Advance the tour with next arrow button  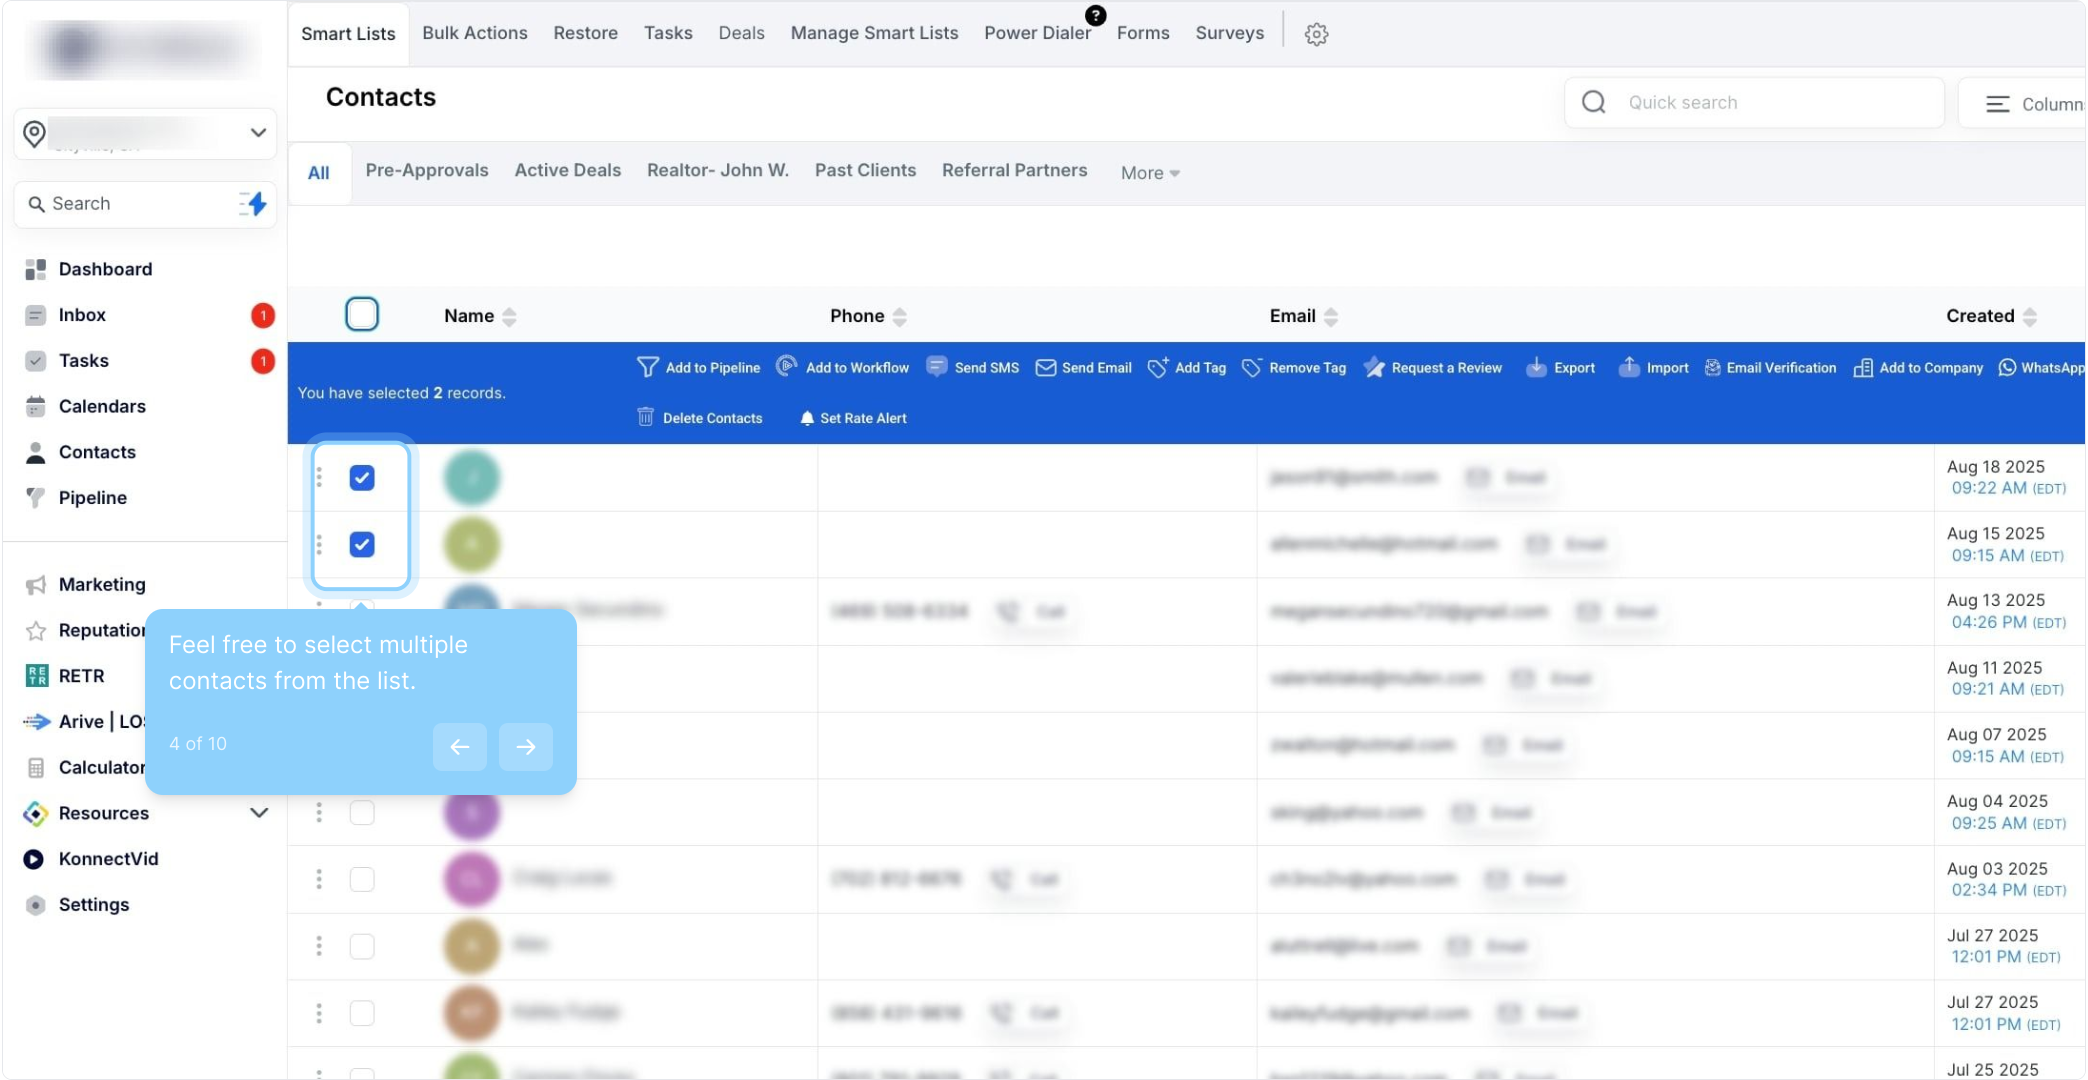pos(526,746)
